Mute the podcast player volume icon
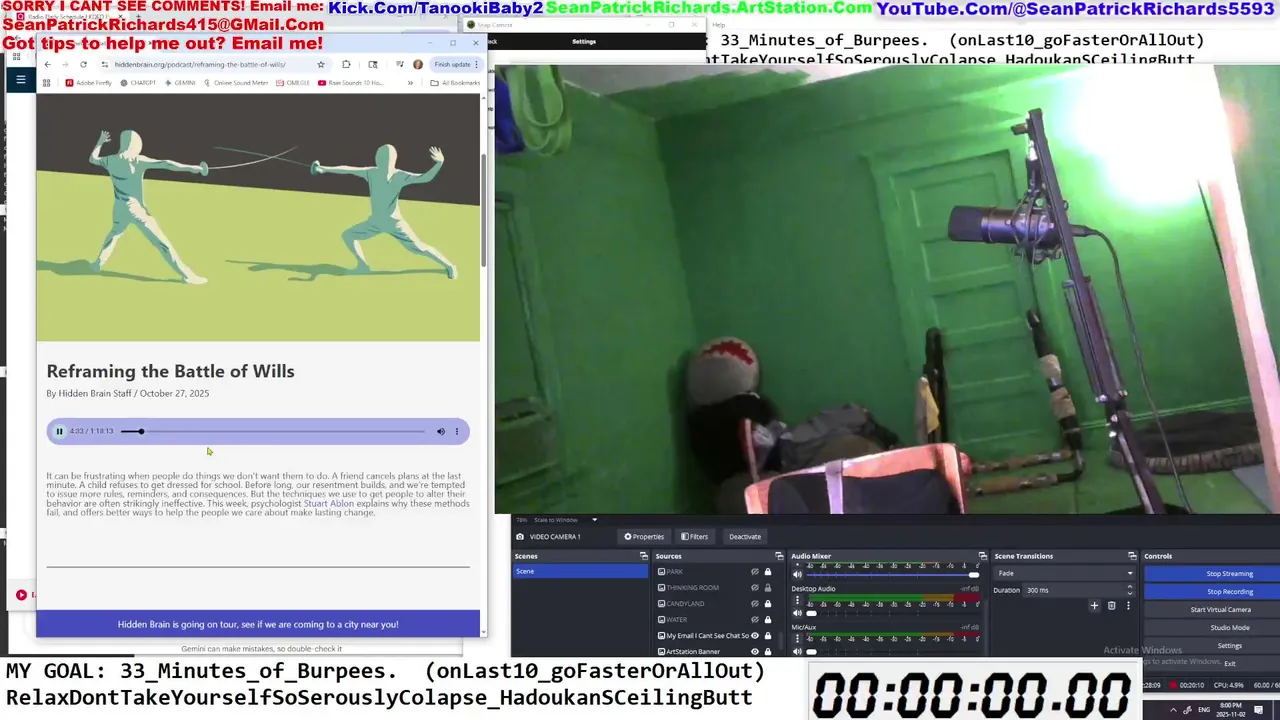This screenshot has width=1280, height=720. coord(440,432)
